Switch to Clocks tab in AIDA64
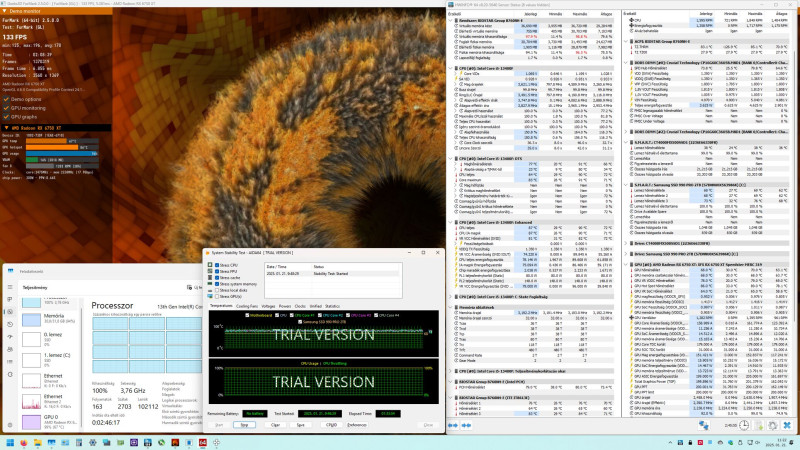Image resolution: width=800 pixels, height=450 pixels. pyautogui.click(x=300, y=306)
